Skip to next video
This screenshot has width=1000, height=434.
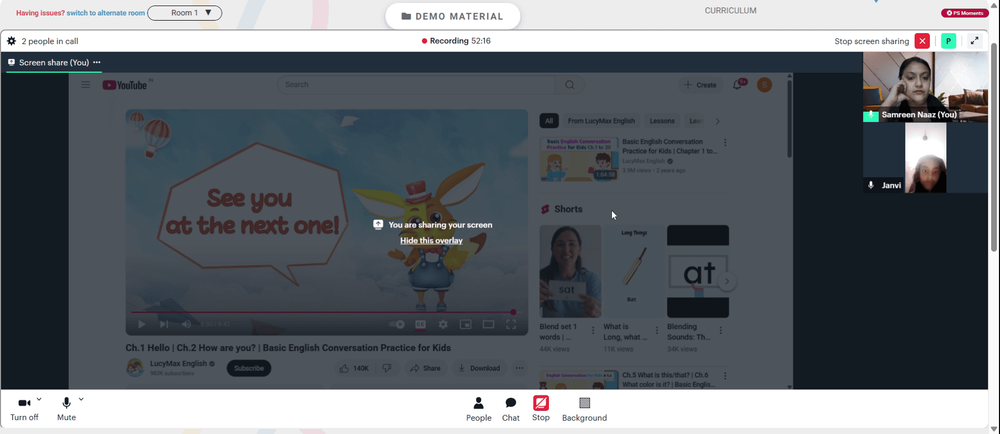pyautogui.click(x=164, y=324)
